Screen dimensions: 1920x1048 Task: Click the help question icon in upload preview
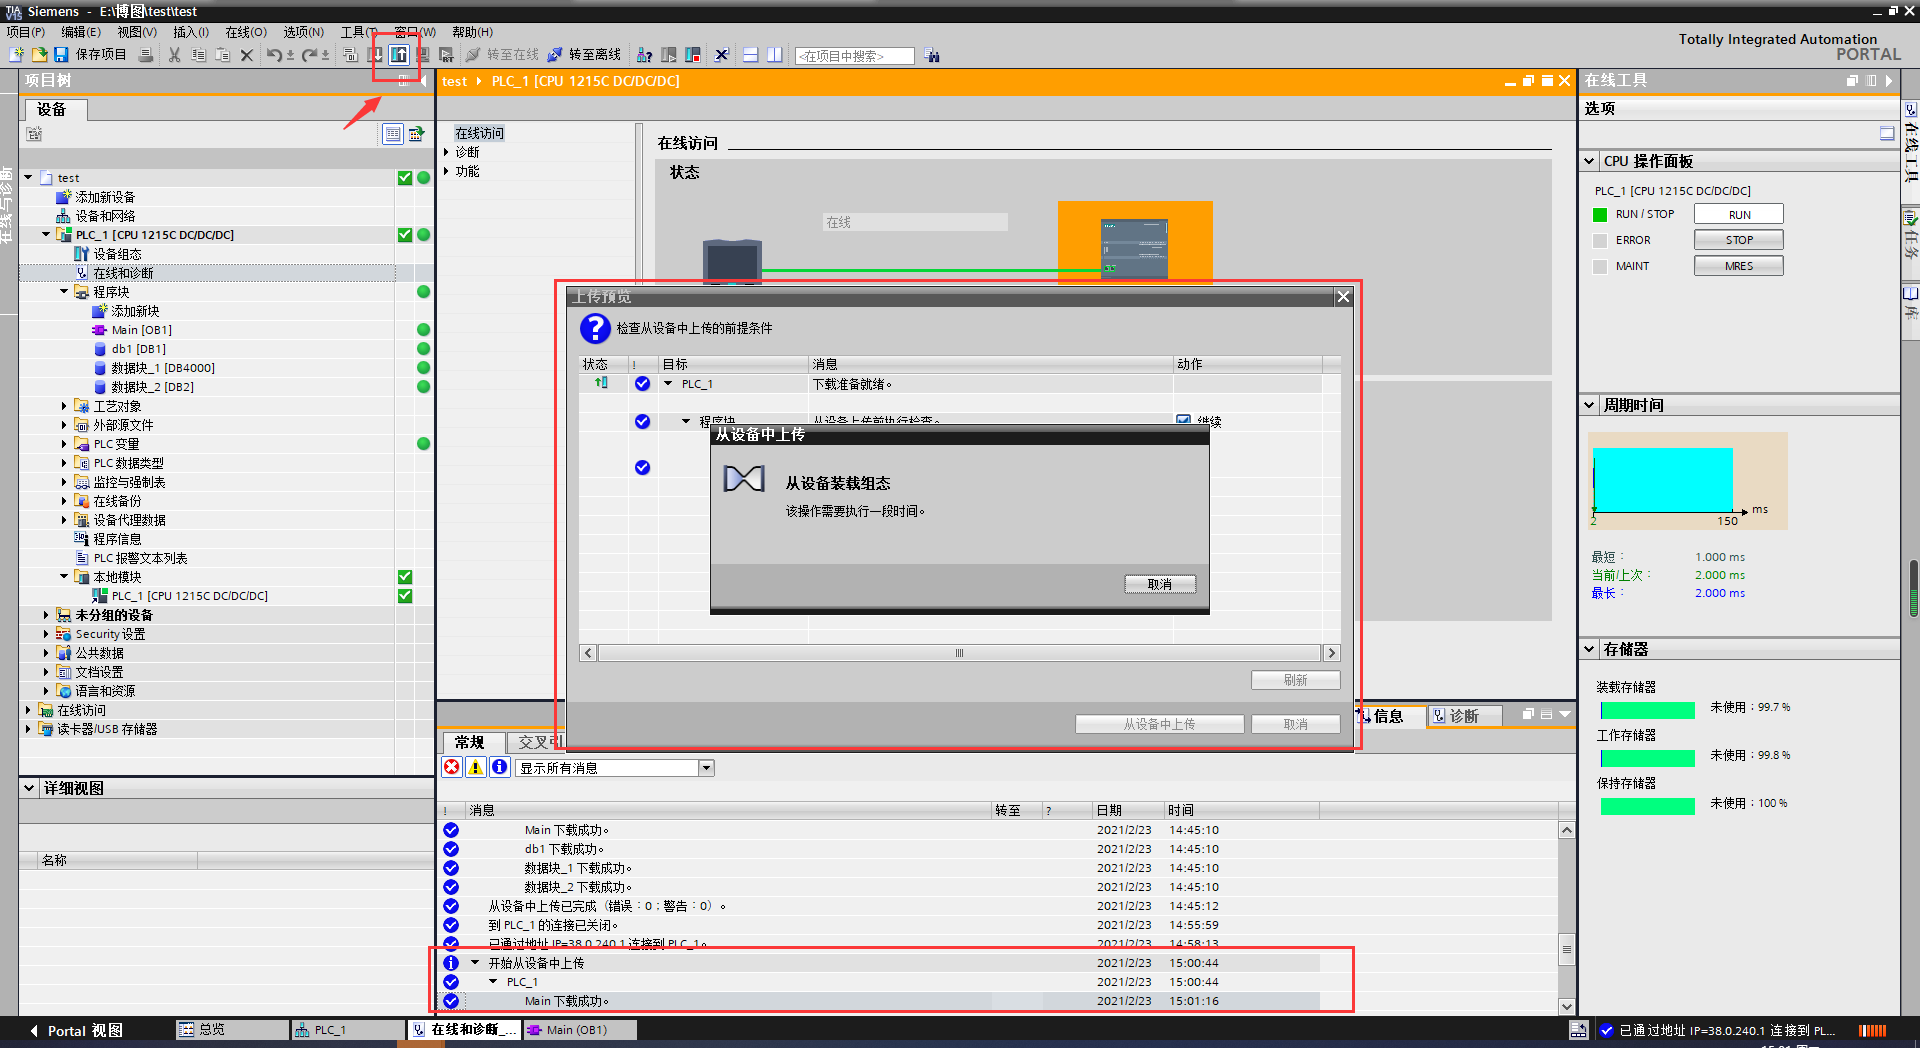595,328
